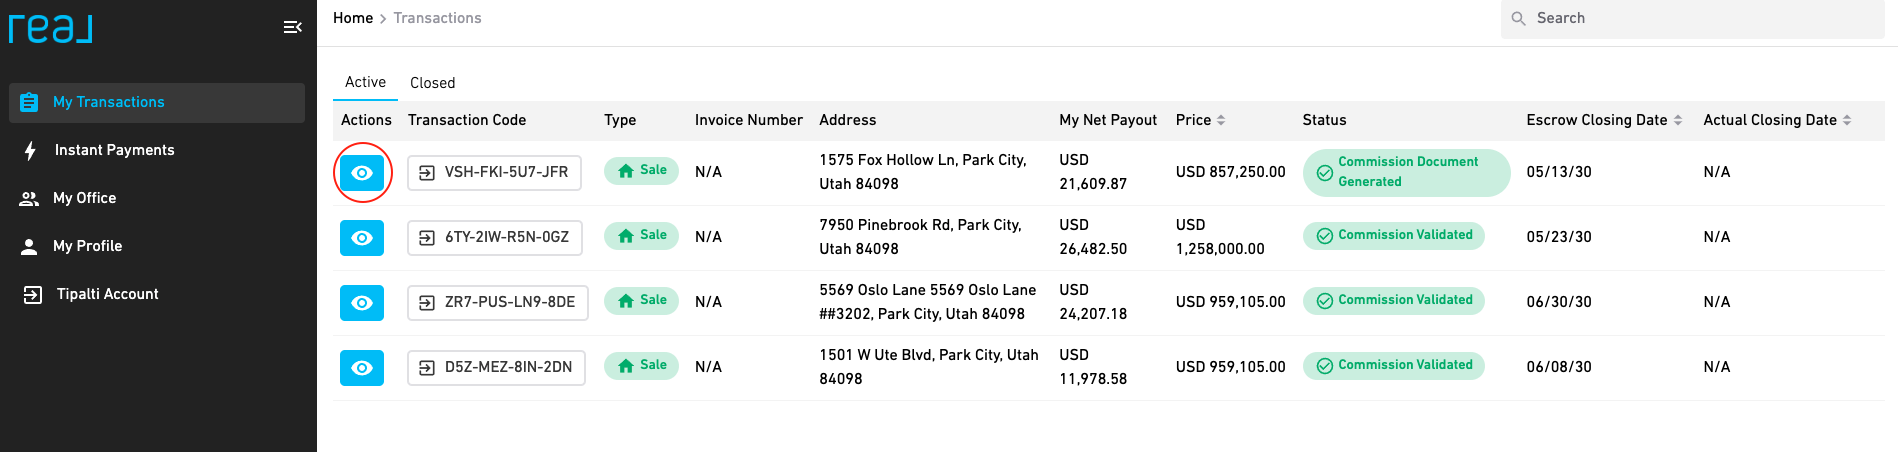1898x452 pixels.
Task: Click the Sale badge for 7950 Pinebrook Rd
Action: [642, 236]
